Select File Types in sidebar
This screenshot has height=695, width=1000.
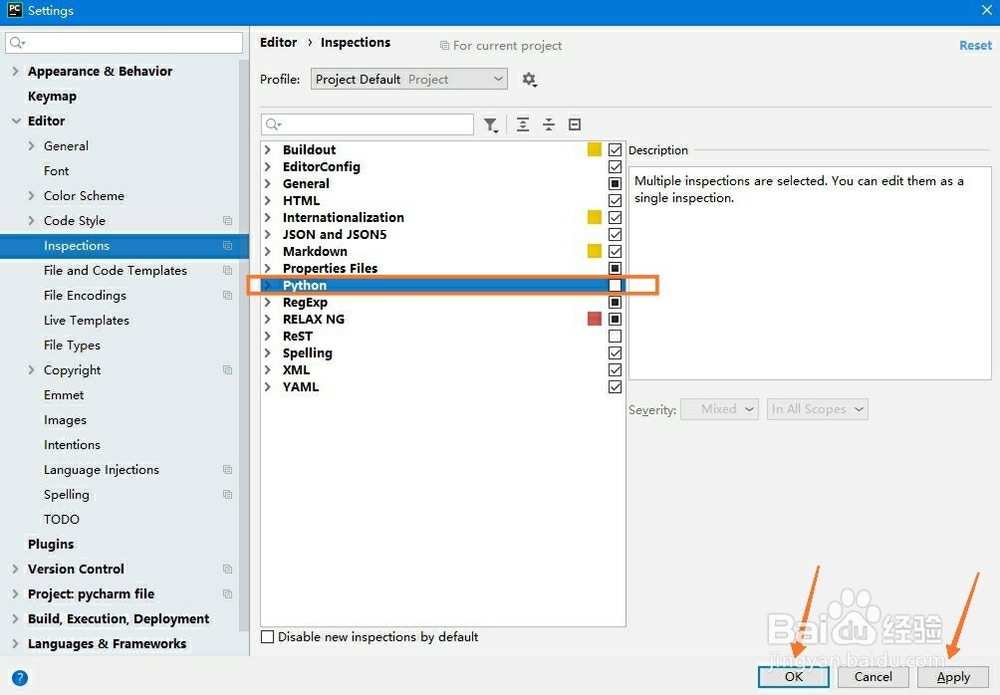pyautogui.click(x=72, y=345)
